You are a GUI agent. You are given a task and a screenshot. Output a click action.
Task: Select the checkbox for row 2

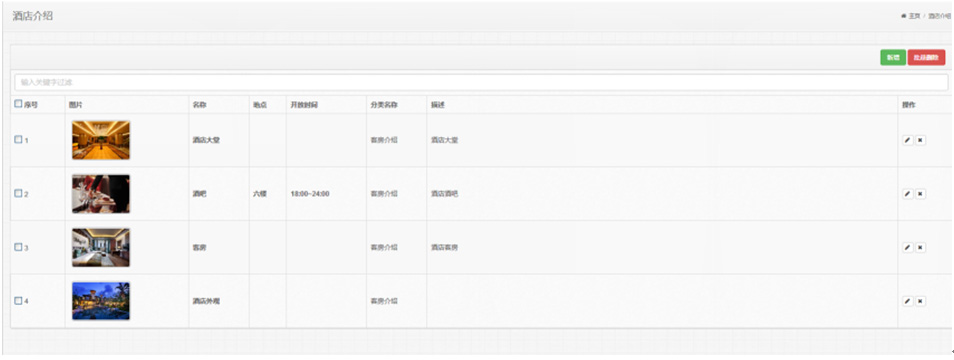[x=18, y=193]
